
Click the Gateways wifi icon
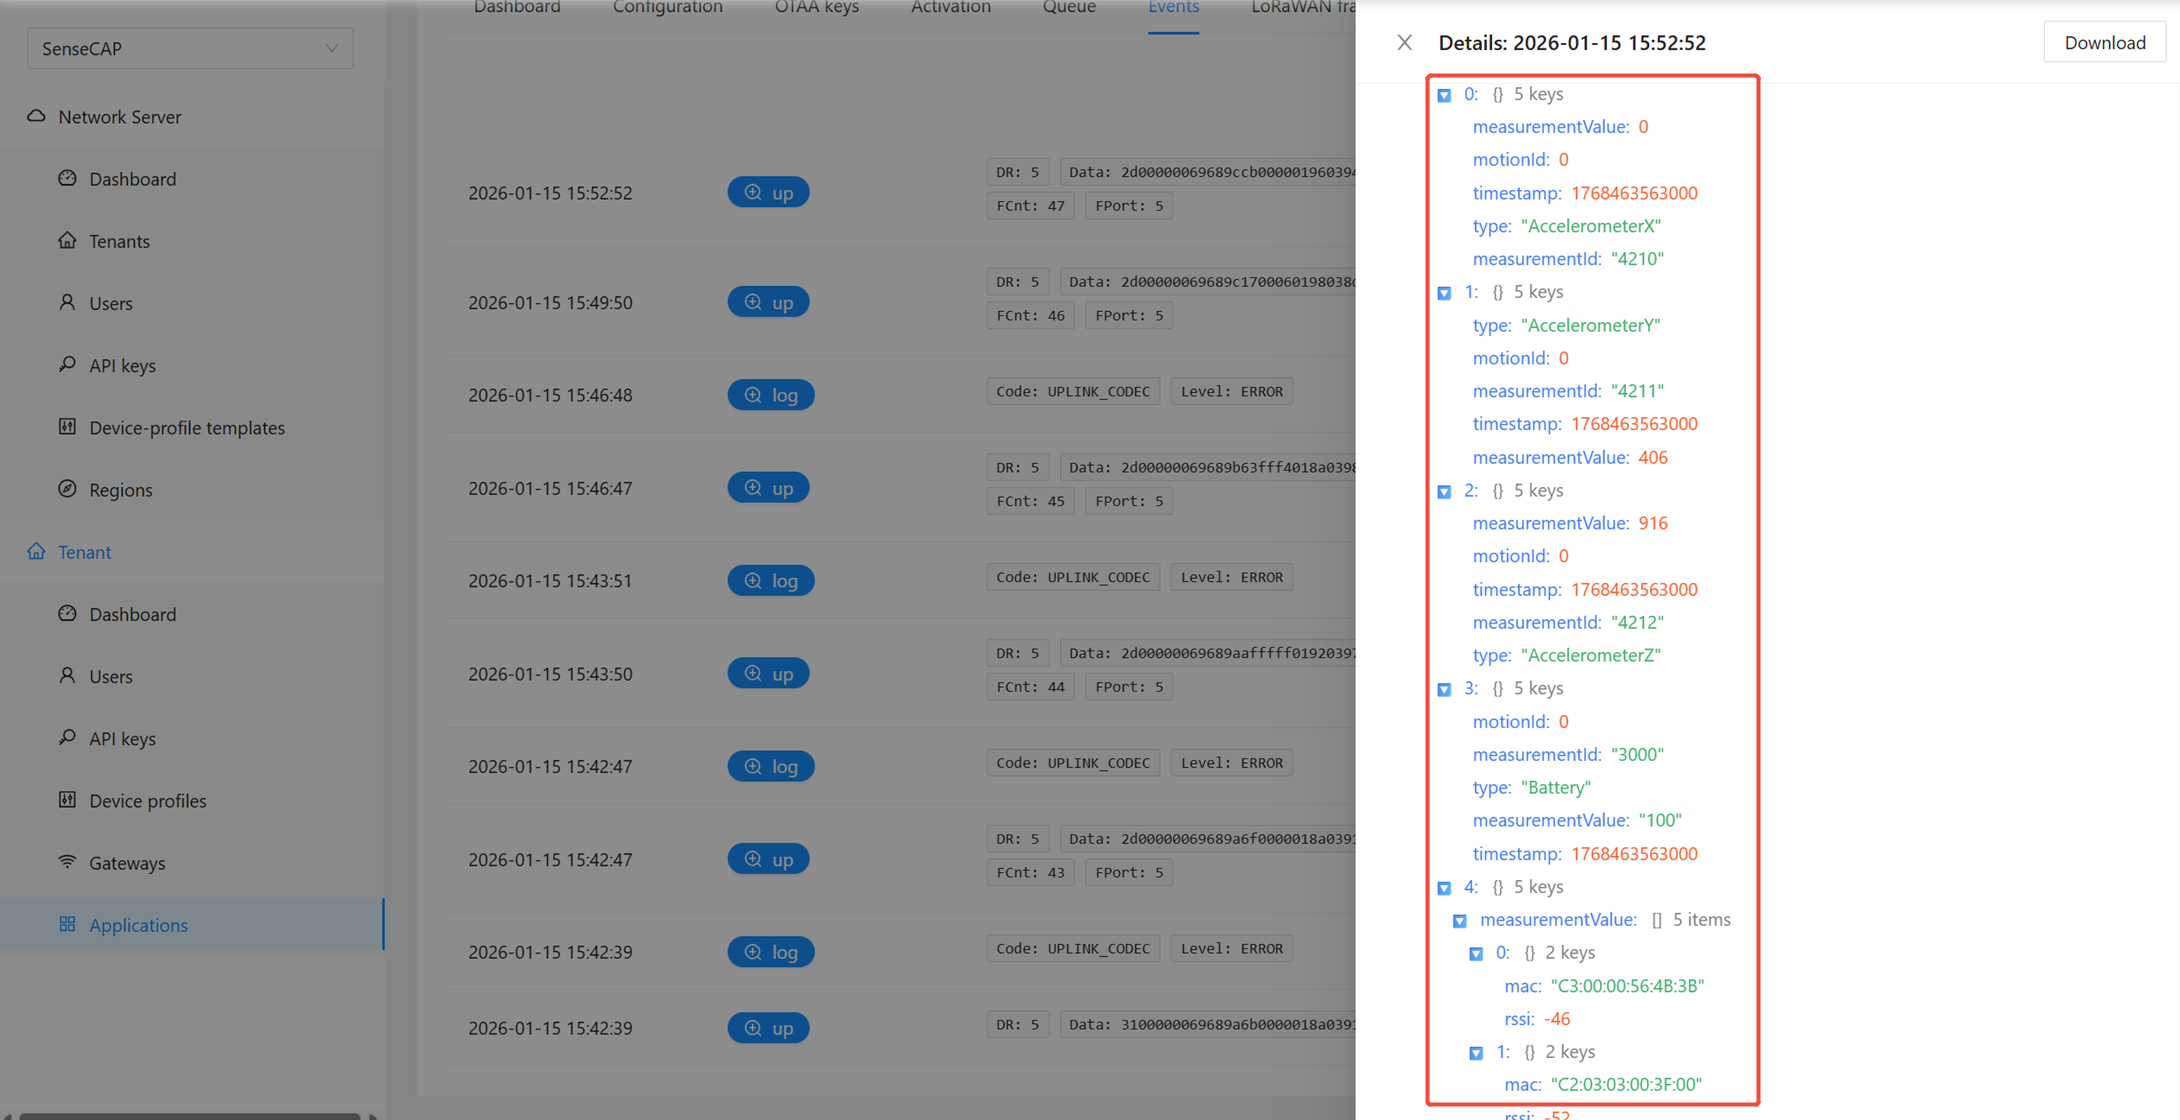point(67,862)
